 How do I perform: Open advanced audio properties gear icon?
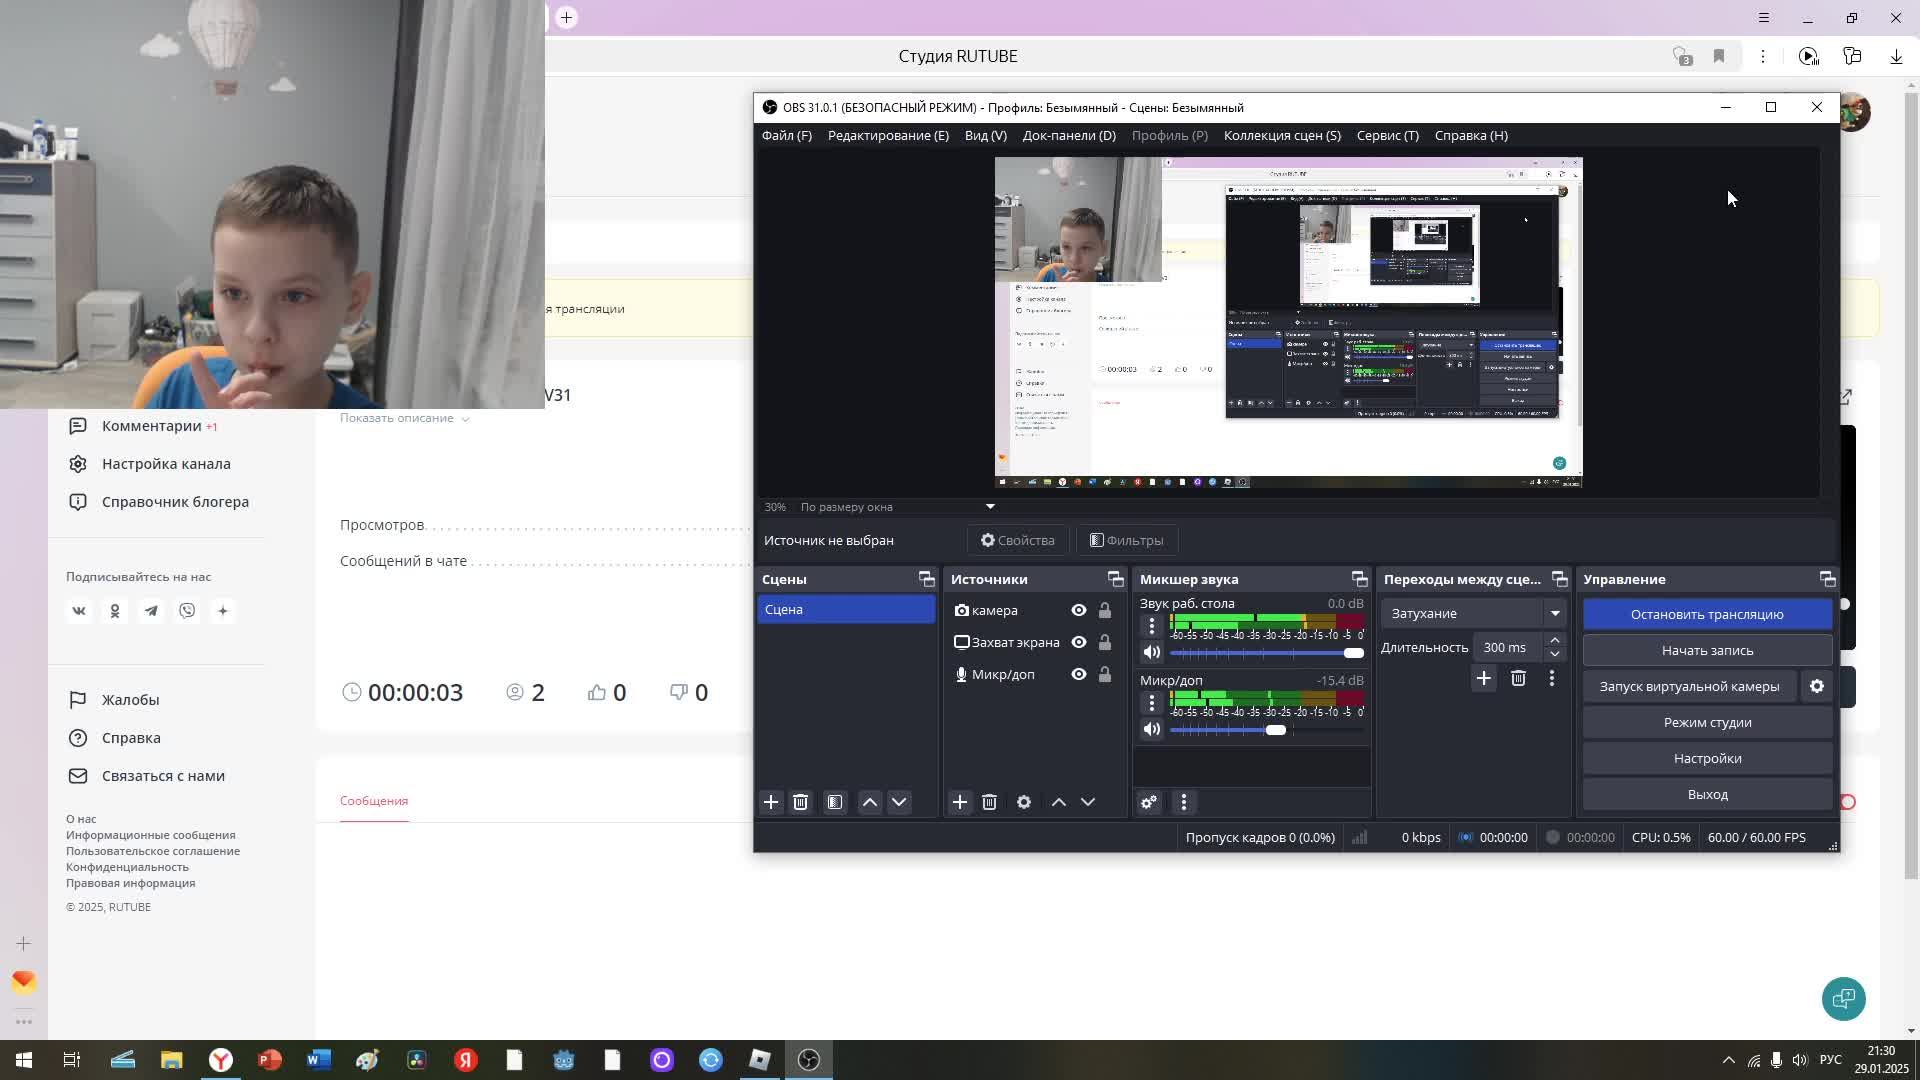(x=1149, y=802)
